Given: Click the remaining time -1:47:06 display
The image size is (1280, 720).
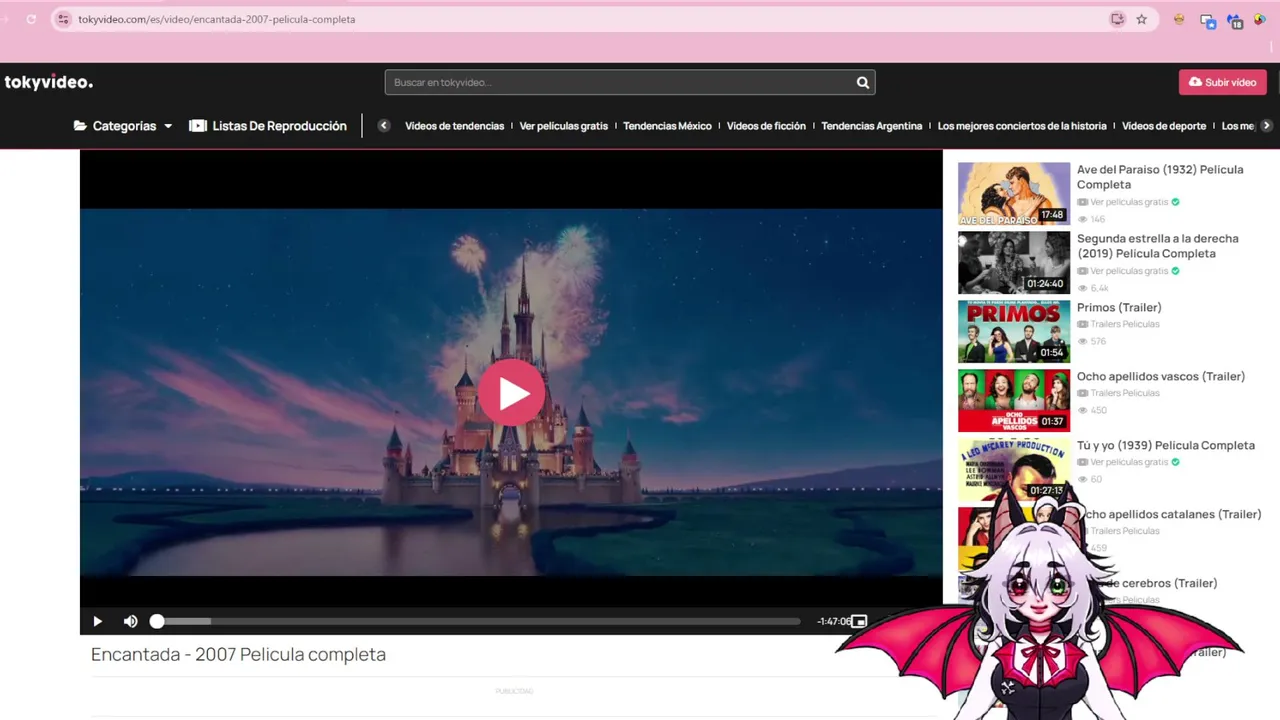Looking at the screenshot, I should (x=833, y=621).
